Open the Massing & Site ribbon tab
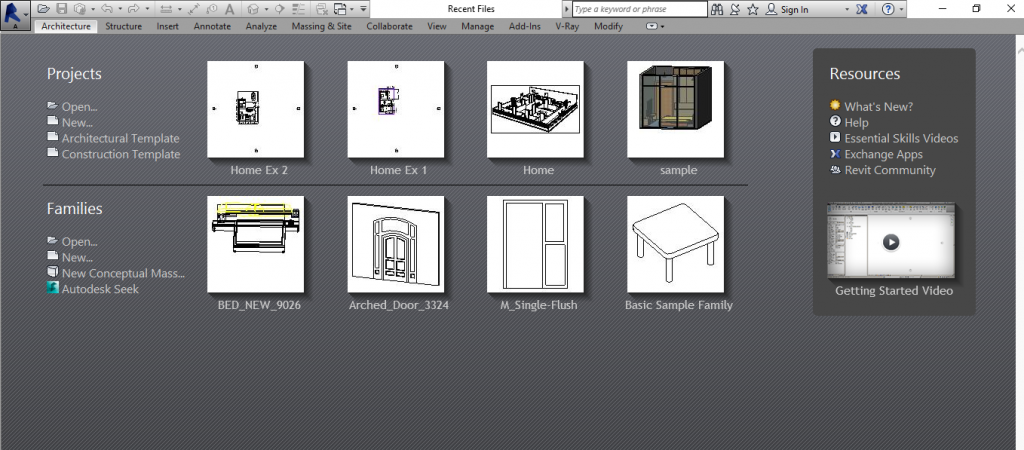 [321, 26]
